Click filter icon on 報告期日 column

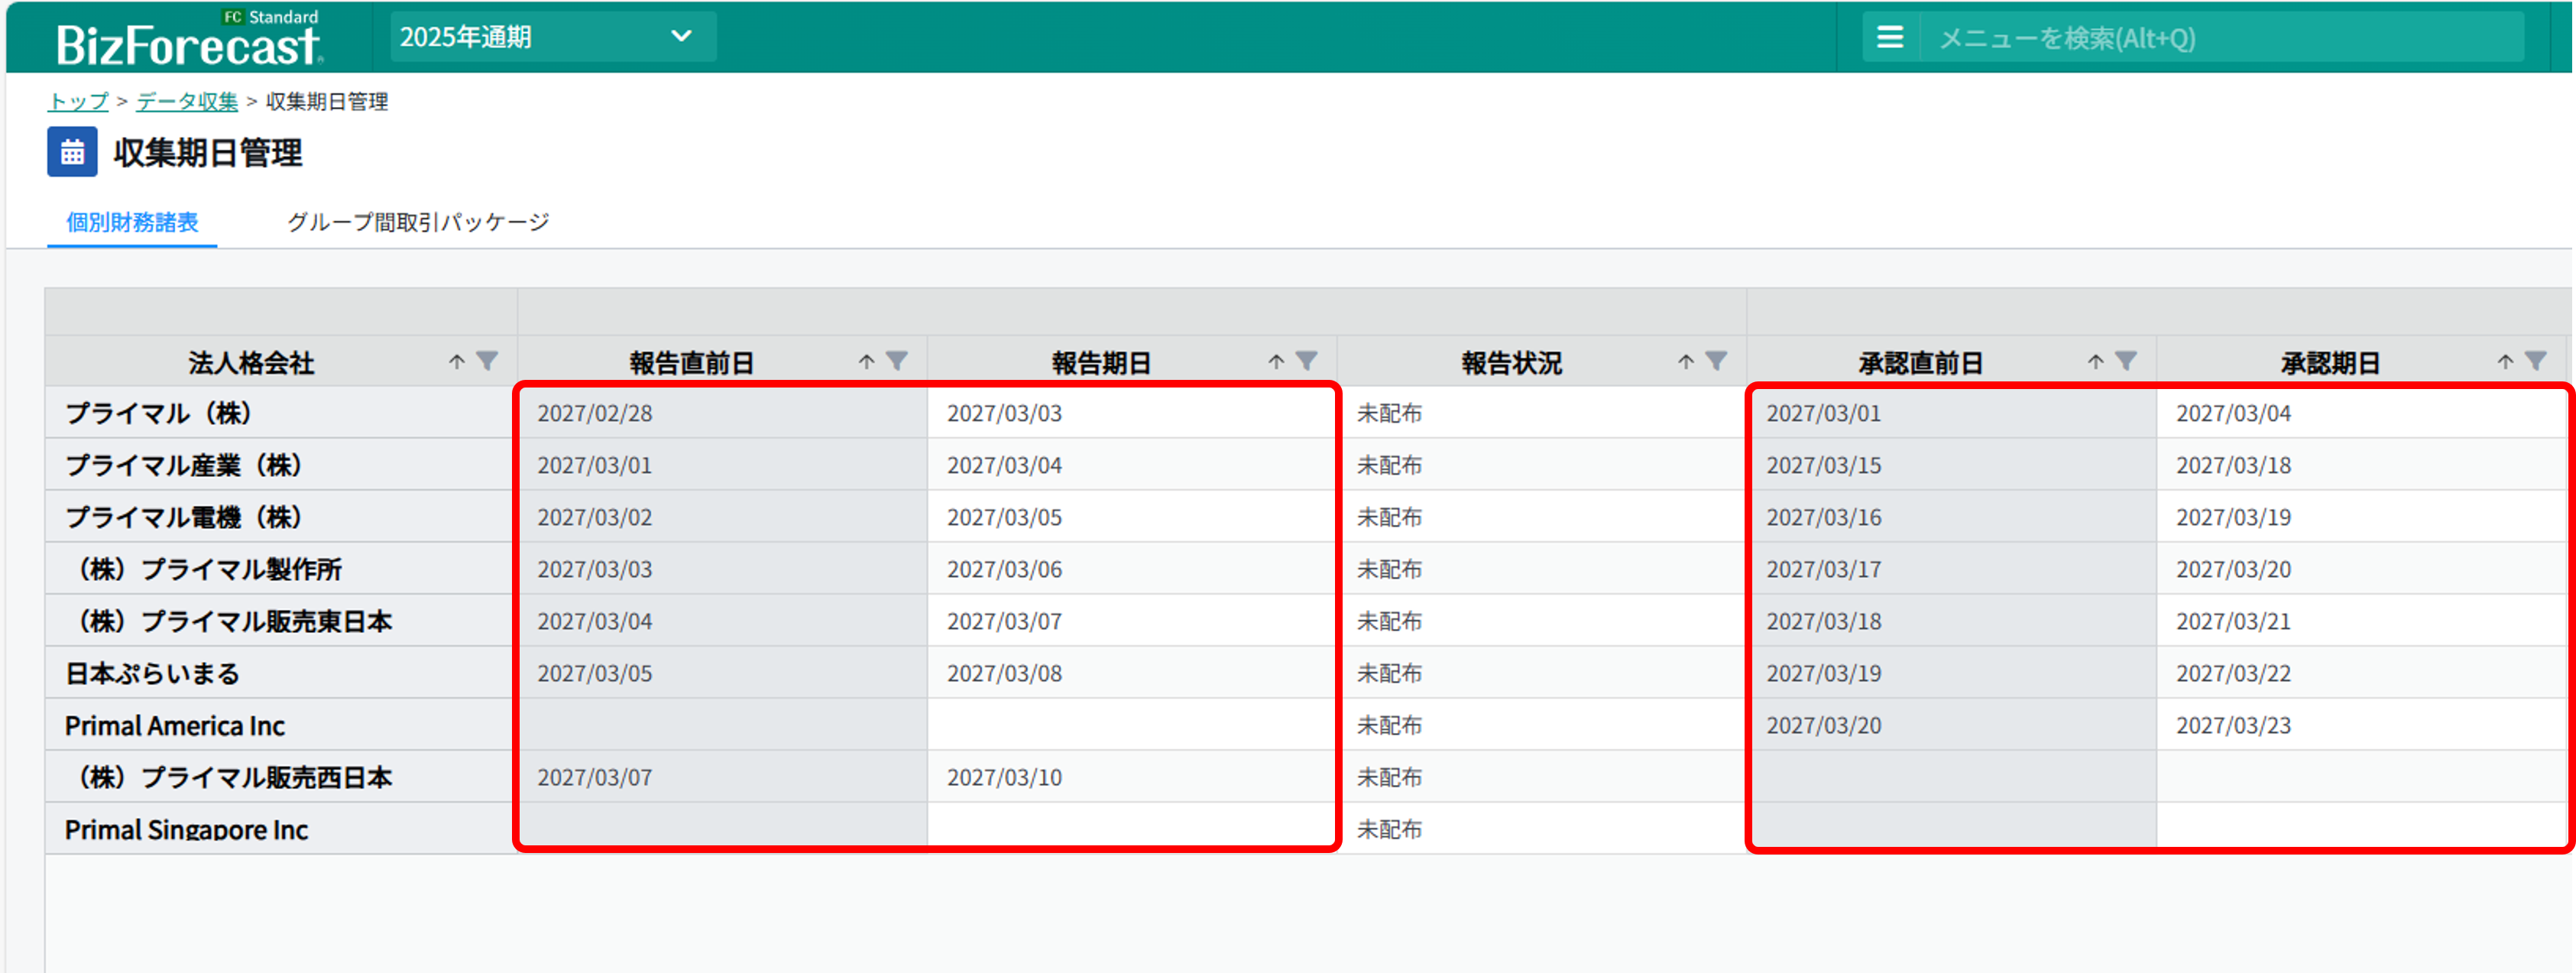[x=1306, y=361]
